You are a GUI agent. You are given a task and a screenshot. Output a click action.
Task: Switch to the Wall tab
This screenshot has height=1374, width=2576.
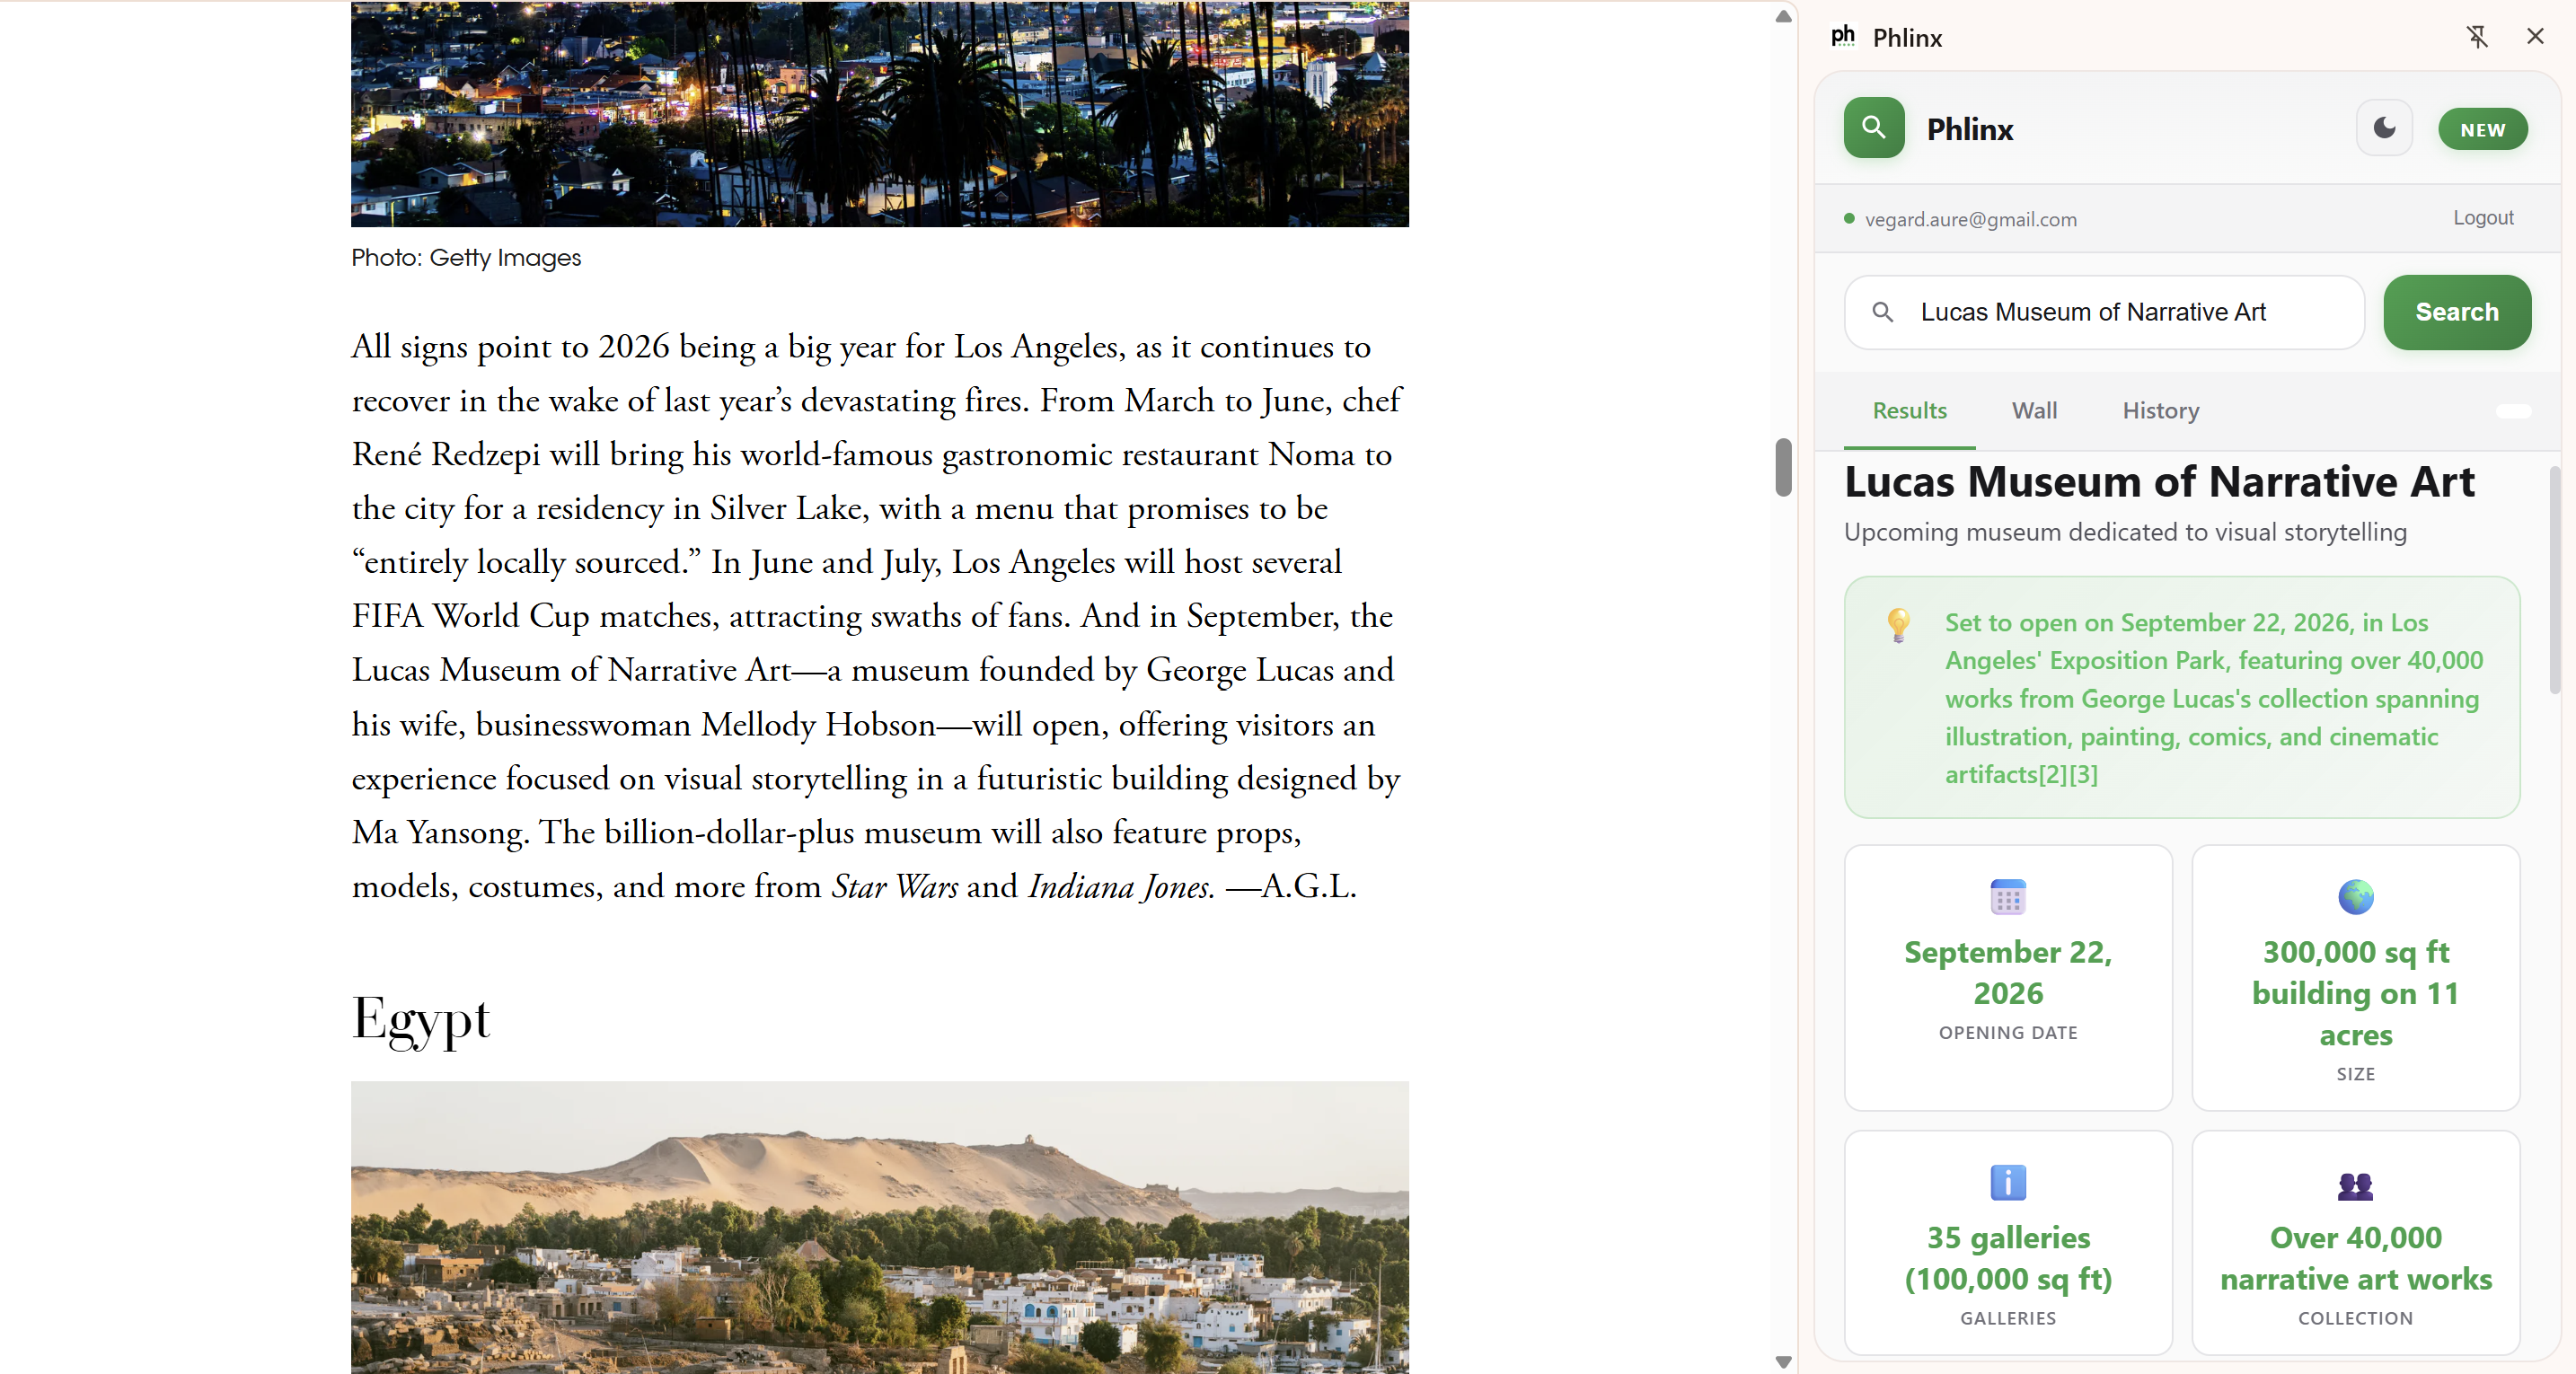[2034, 410]
